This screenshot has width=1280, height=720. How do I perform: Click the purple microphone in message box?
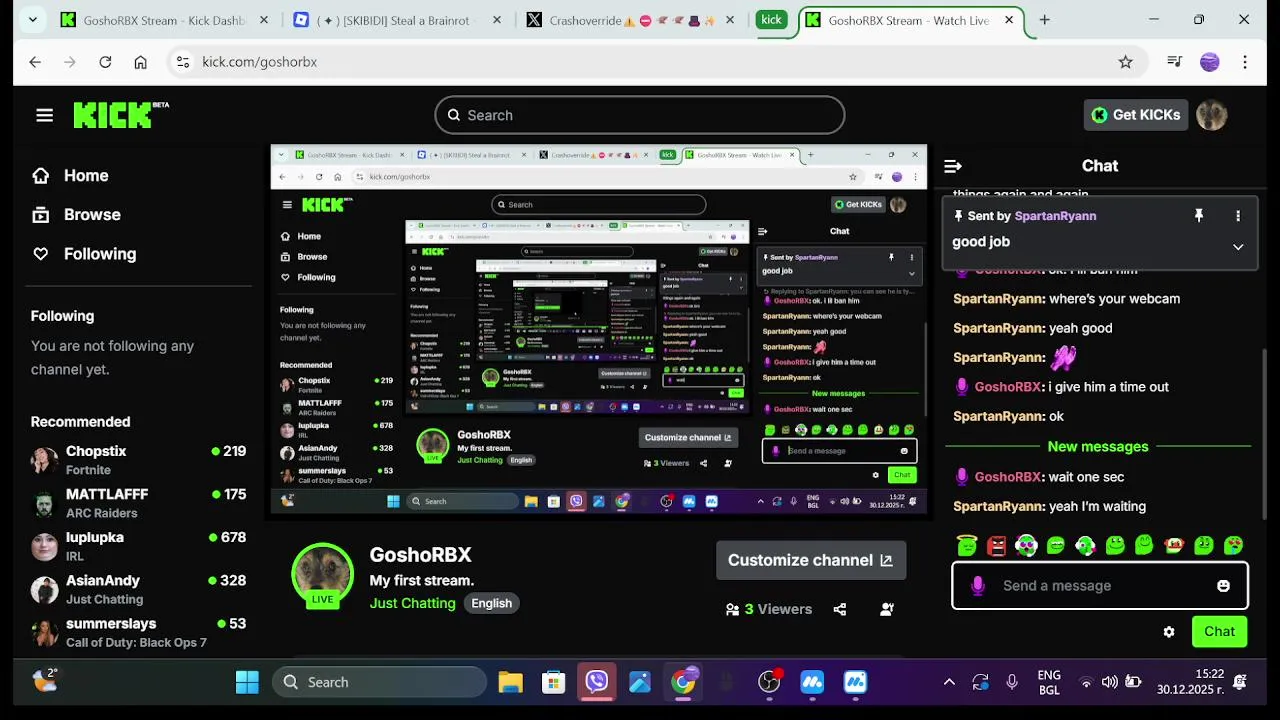[x=978, y=586]
